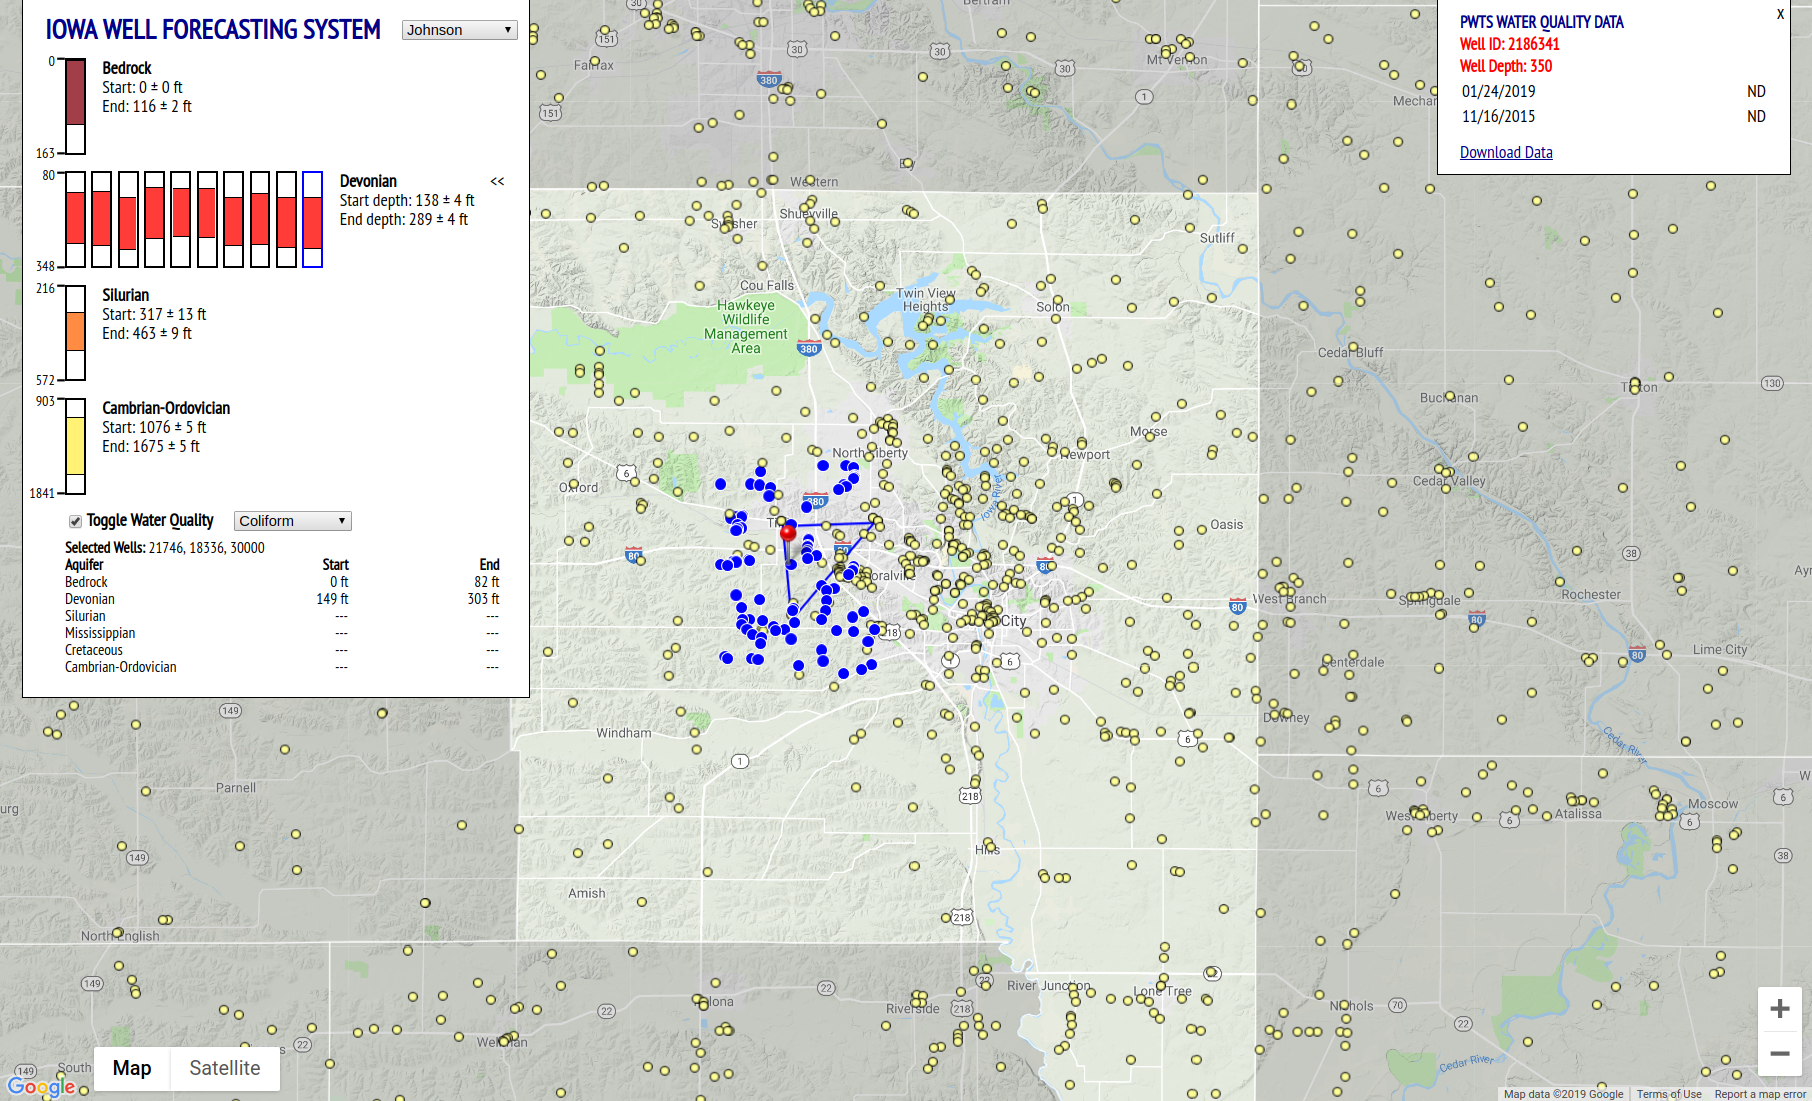Close the water quality popup X

(1780, 15)
